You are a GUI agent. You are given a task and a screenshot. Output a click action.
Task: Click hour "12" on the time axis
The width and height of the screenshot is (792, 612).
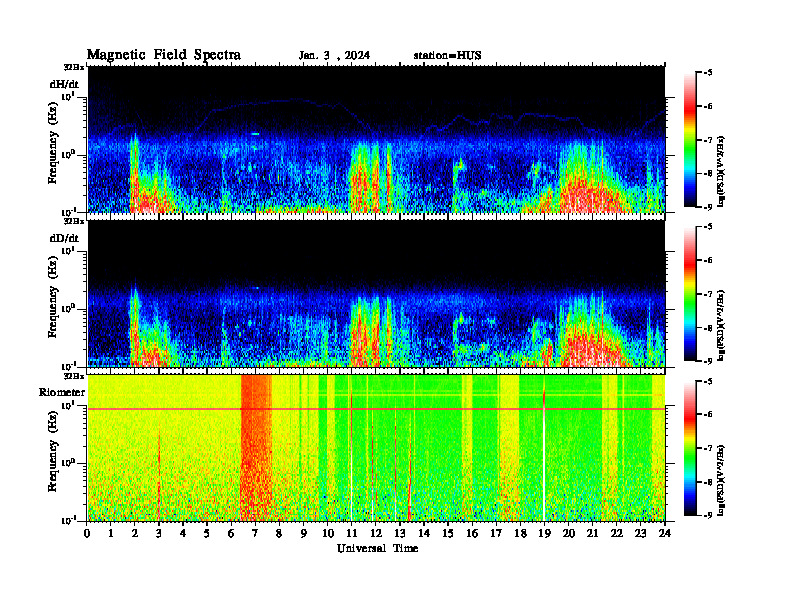[376, 533]
